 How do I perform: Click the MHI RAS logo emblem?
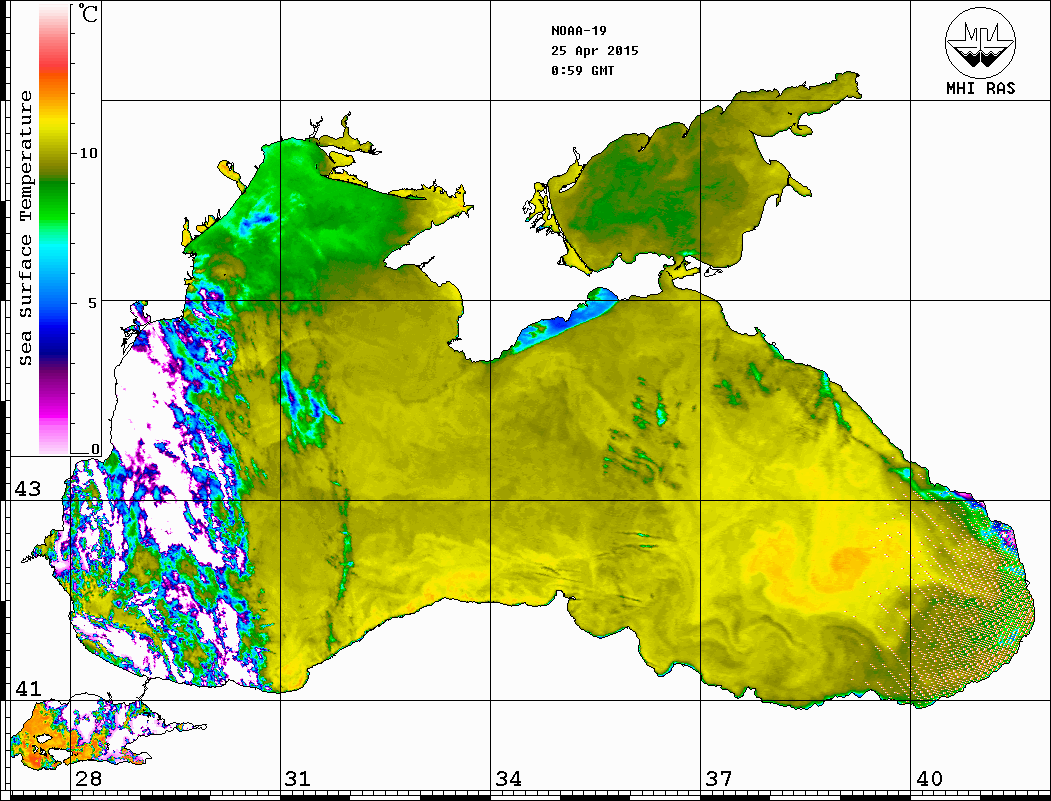tap(981, 42)
